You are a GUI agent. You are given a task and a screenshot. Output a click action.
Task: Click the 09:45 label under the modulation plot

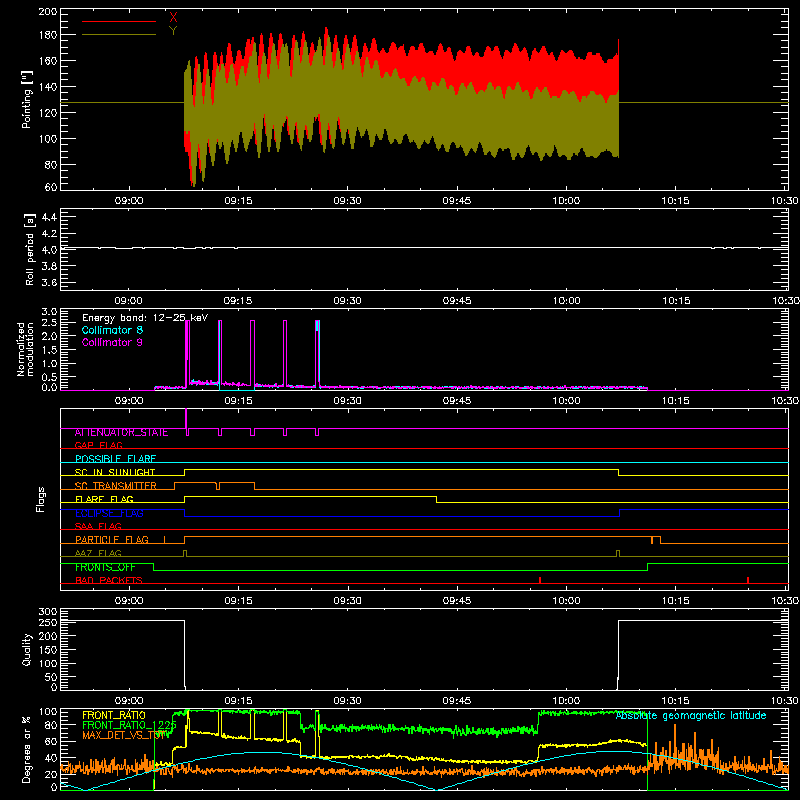click(457, 401)
